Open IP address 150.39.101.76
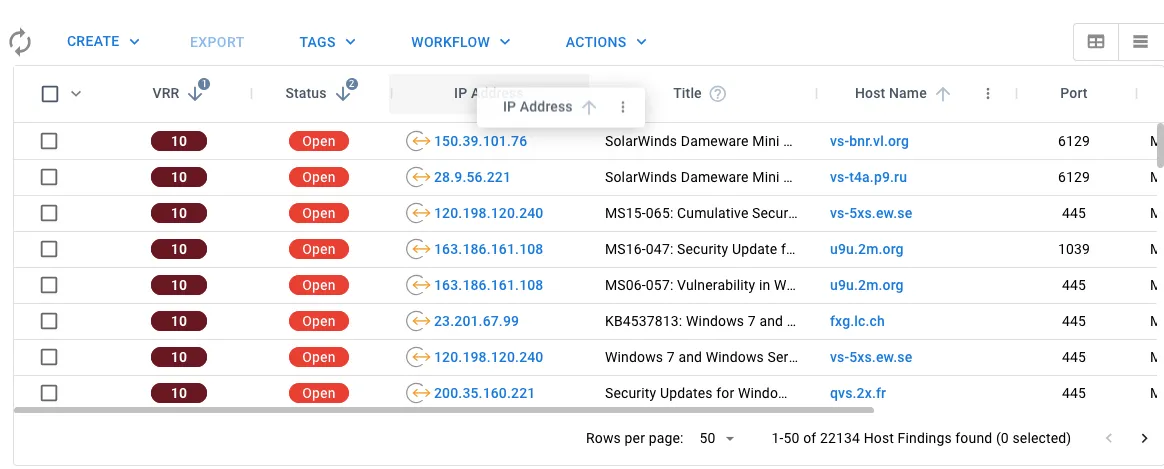 [x=480, y=141]
